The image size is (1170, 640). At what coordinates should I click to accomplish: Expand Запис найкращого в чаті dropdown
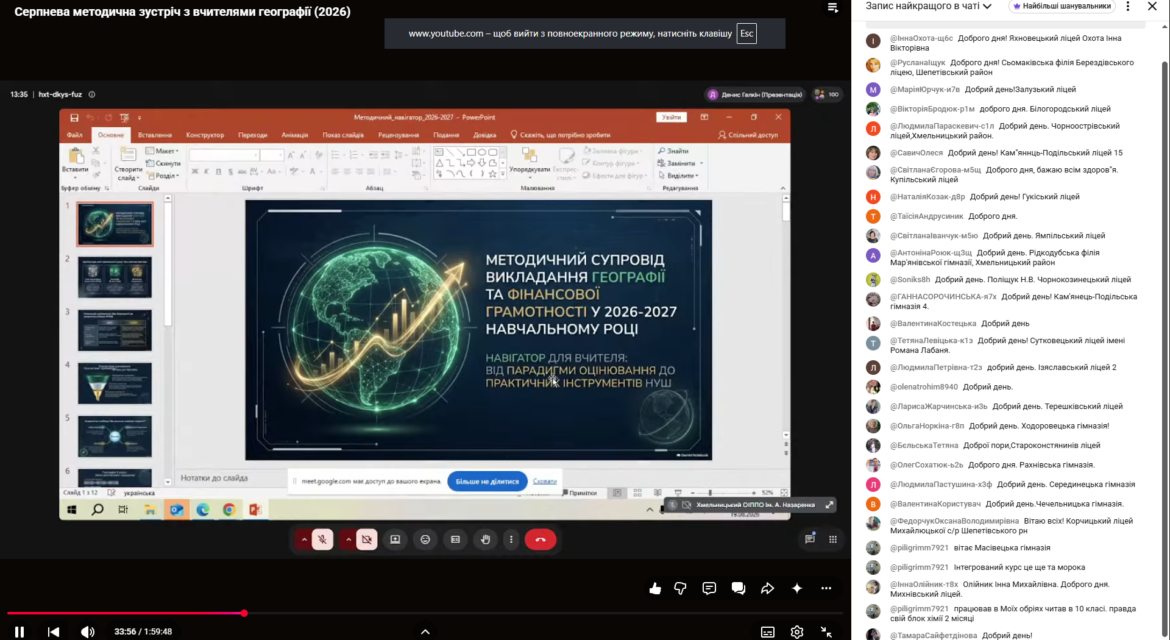tap(928, 6)
